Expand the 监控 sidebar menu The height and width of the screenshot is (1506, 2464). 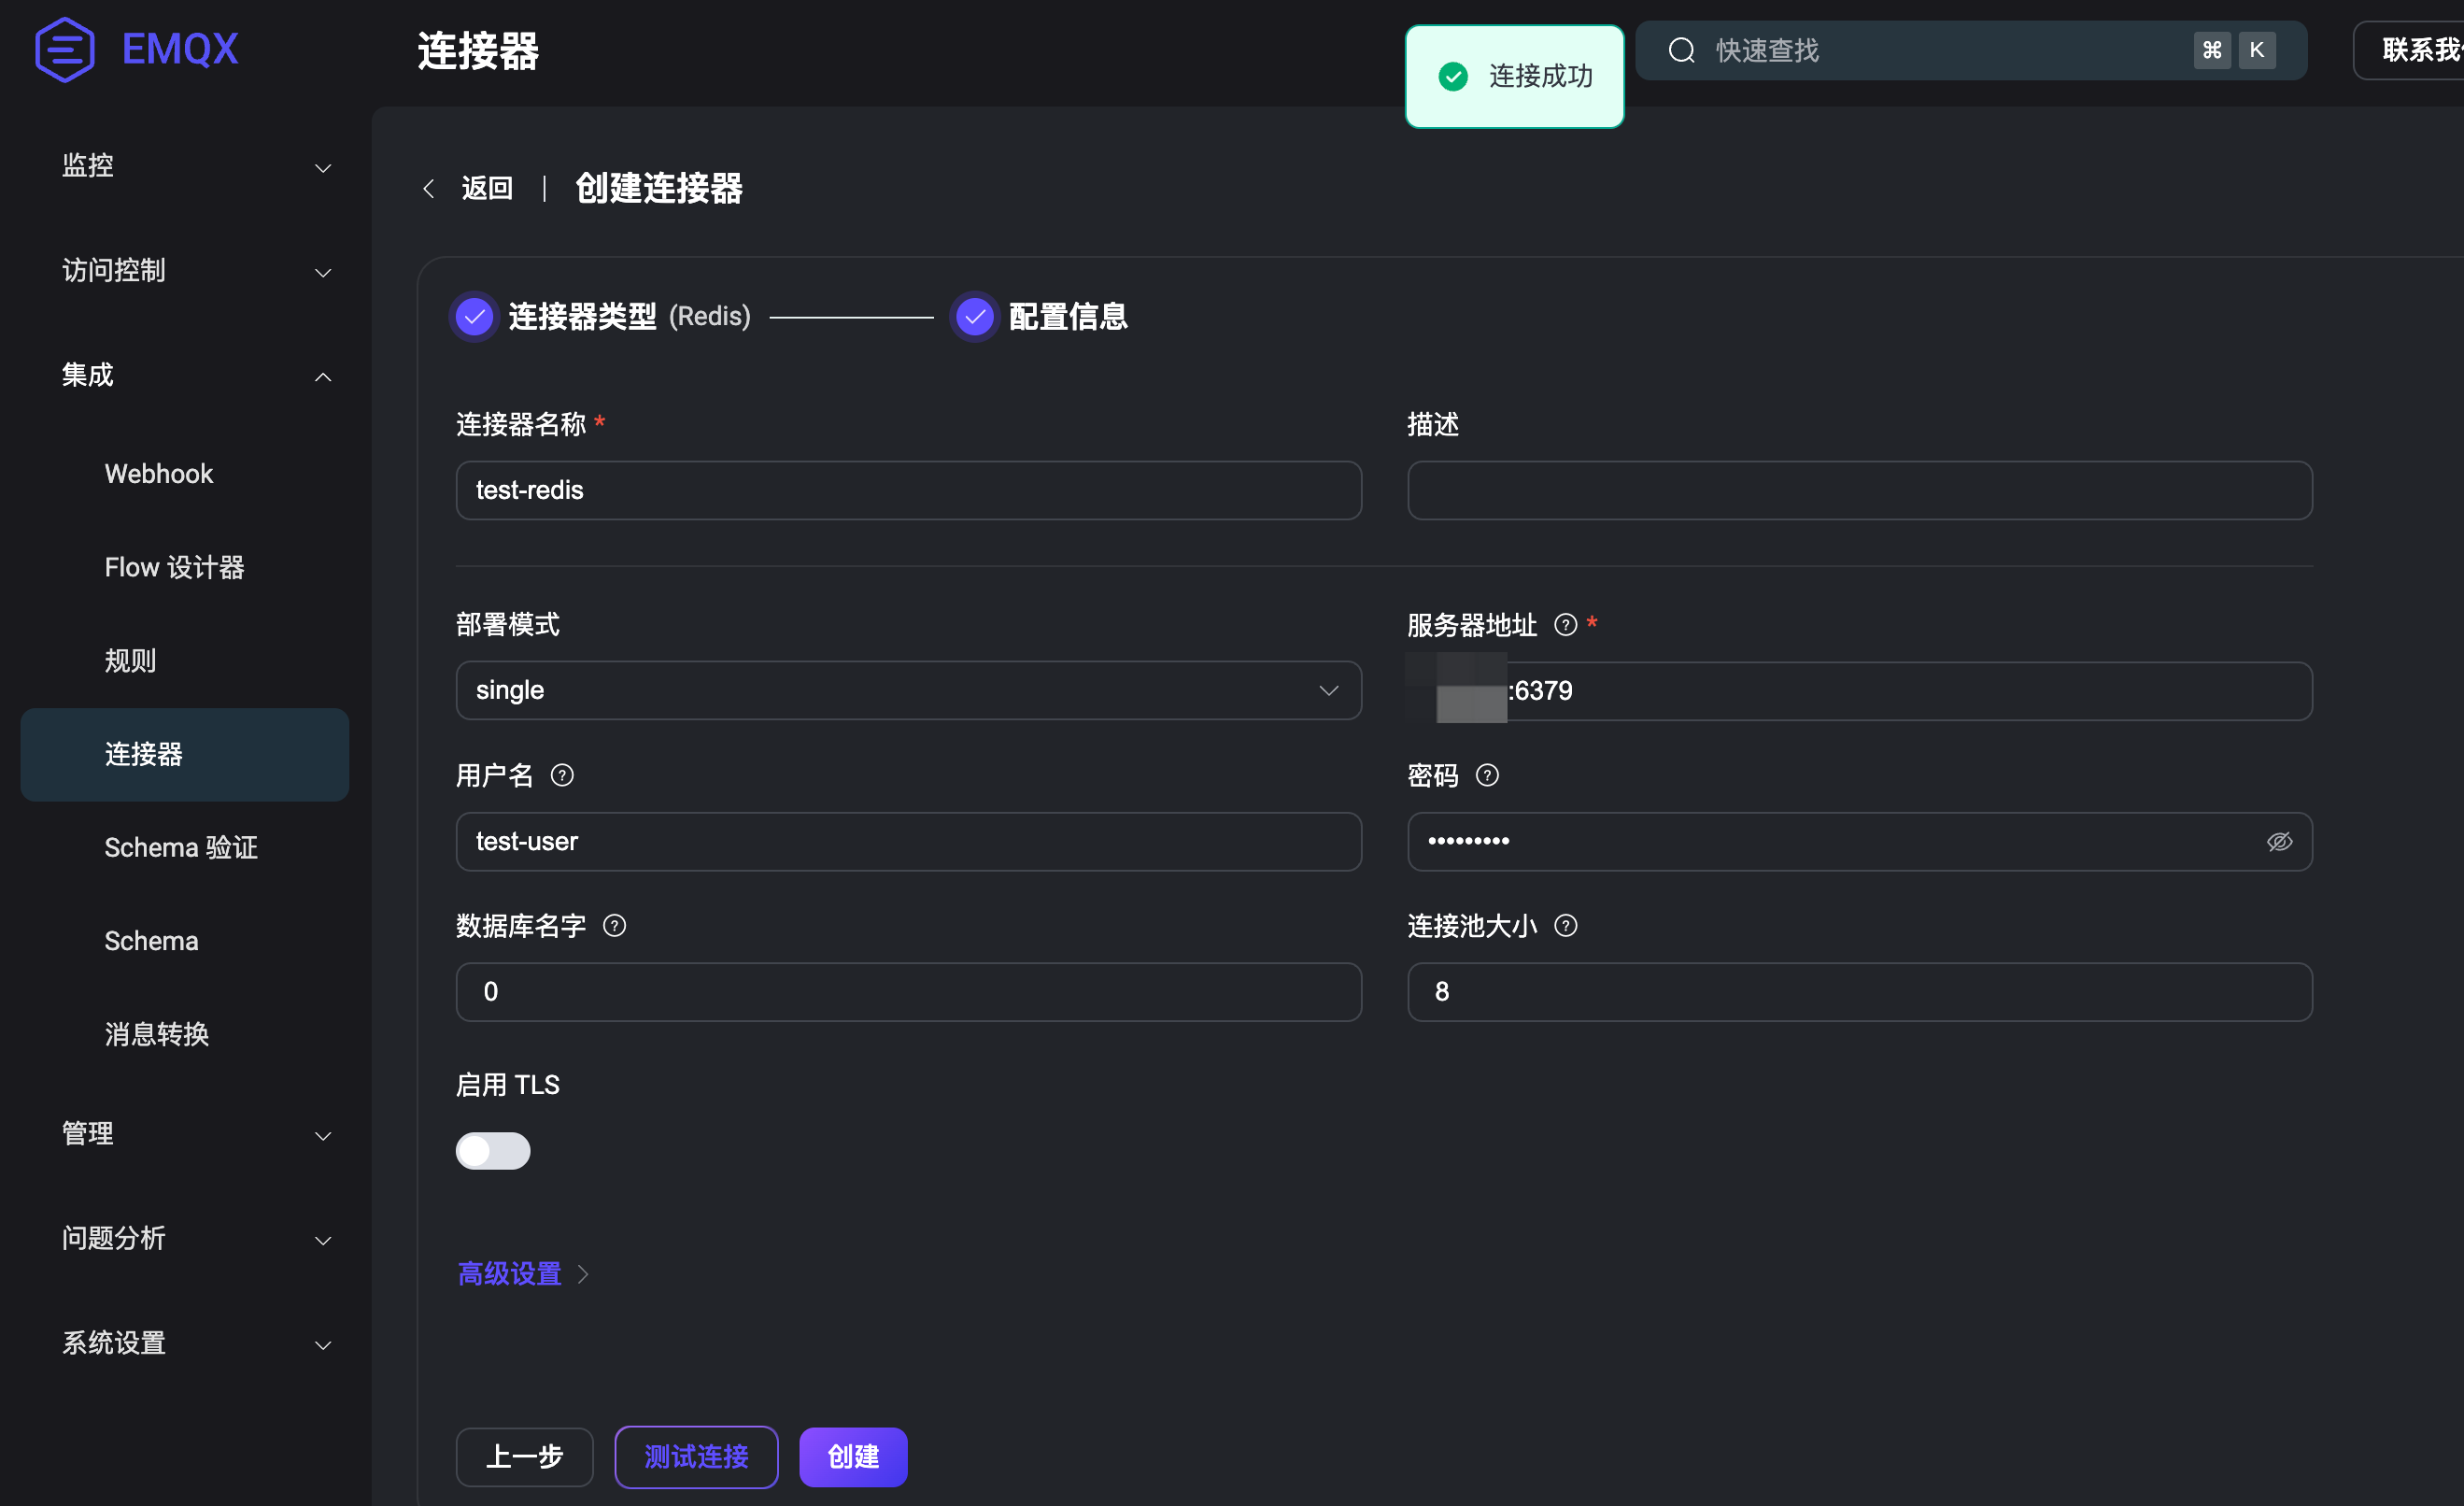pyautogui.click(x=196, y=166)
